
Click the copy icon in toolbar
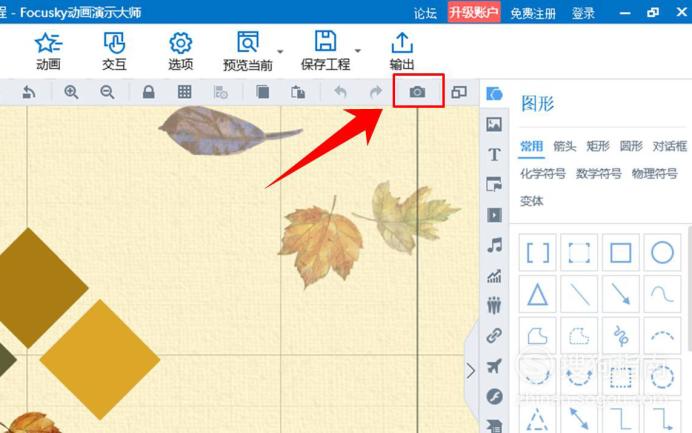click(262, 92)
